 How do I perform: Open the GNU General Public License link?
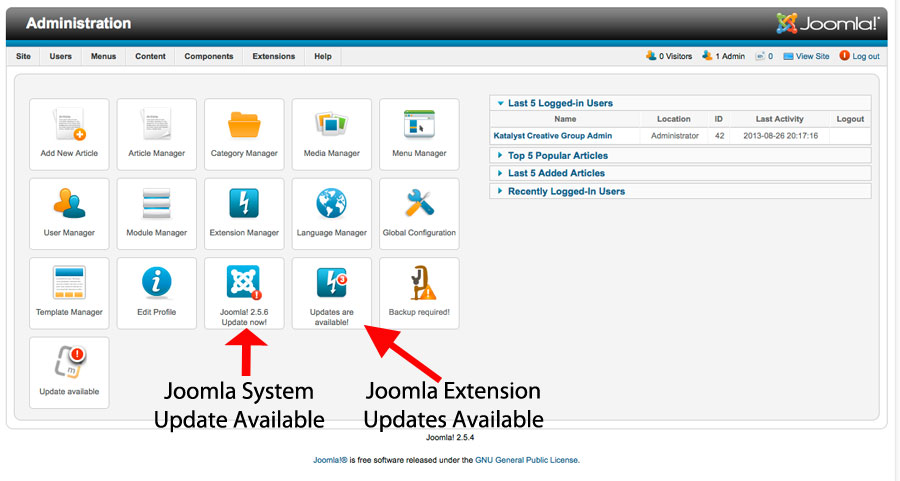coord(526,460)
